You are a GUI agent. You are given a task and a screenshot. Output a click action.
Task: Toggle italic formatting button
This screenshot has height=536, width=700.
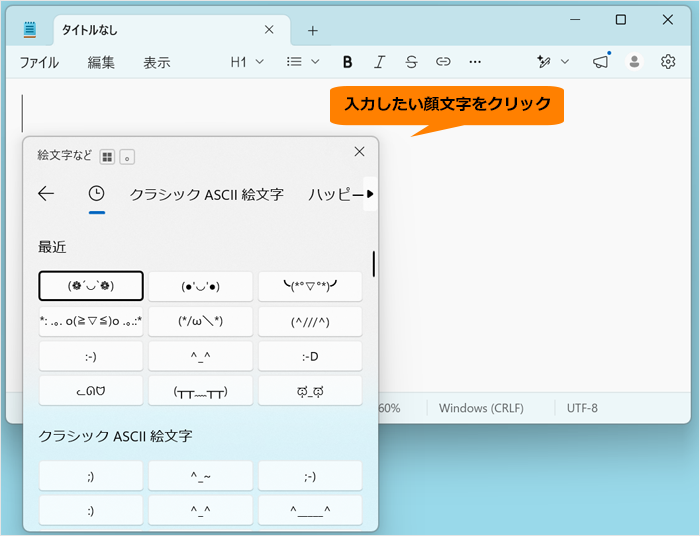coord(379,62)
